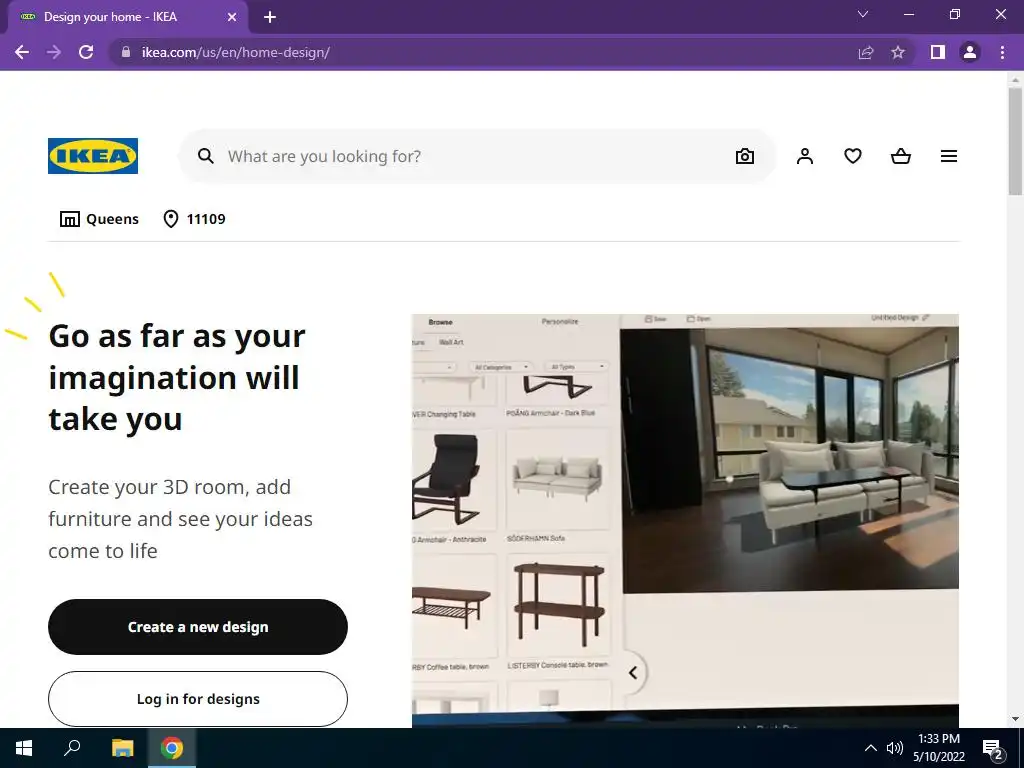Open the volume control in system tray
This screenshot has width=1024, height=768.
point(895,748)
